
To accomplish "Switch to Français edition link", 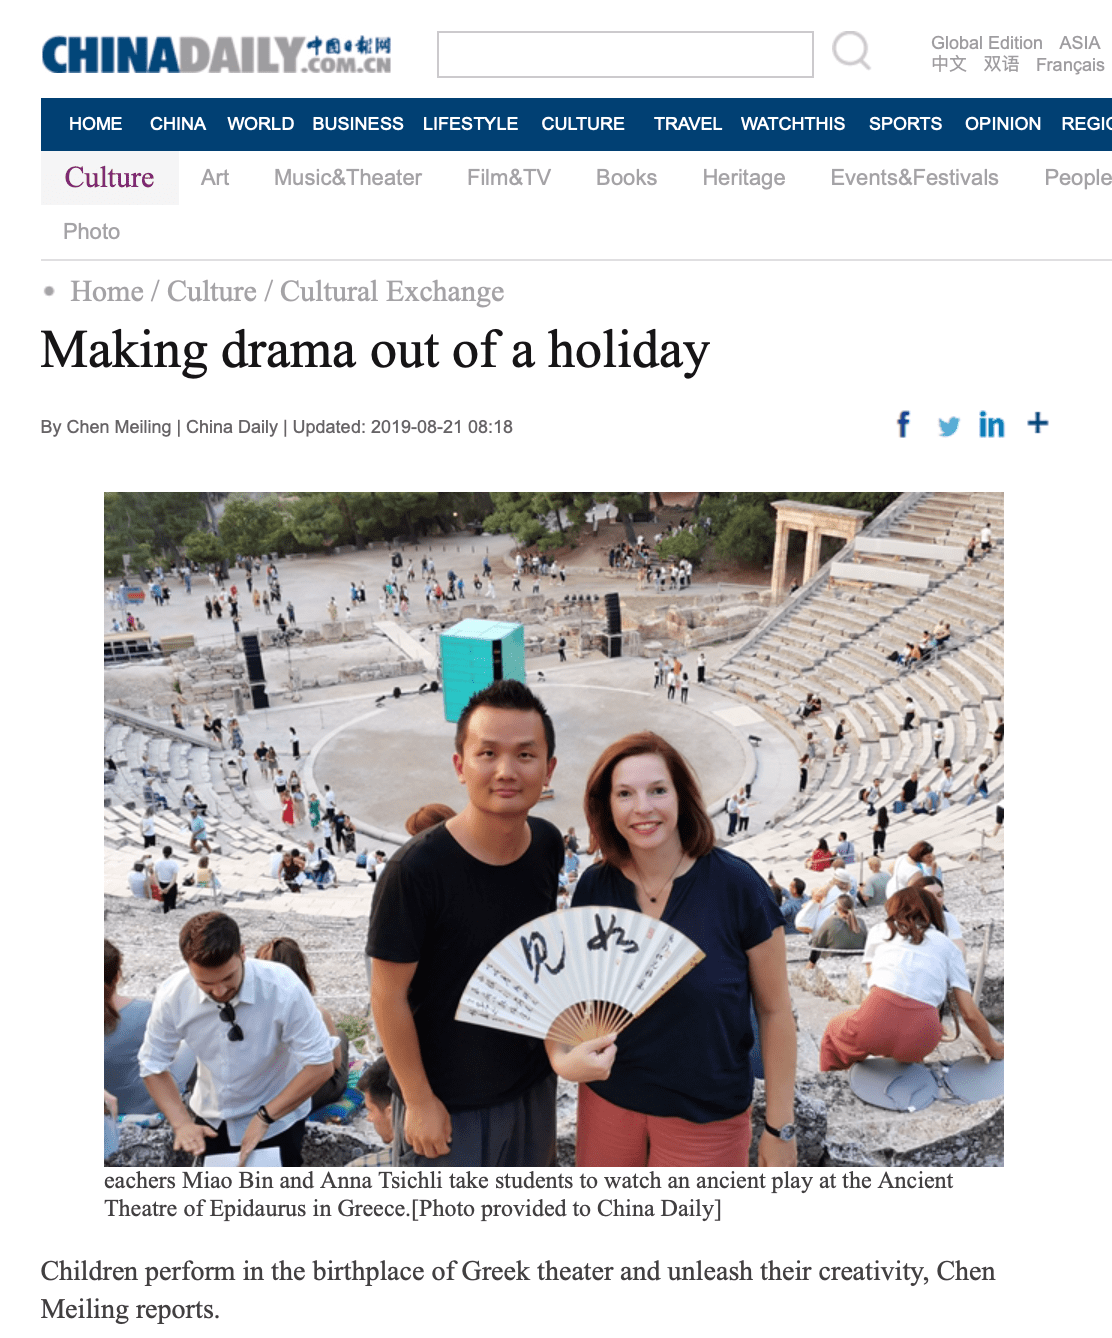I will pyautogui.click(x=1070, y=65).
